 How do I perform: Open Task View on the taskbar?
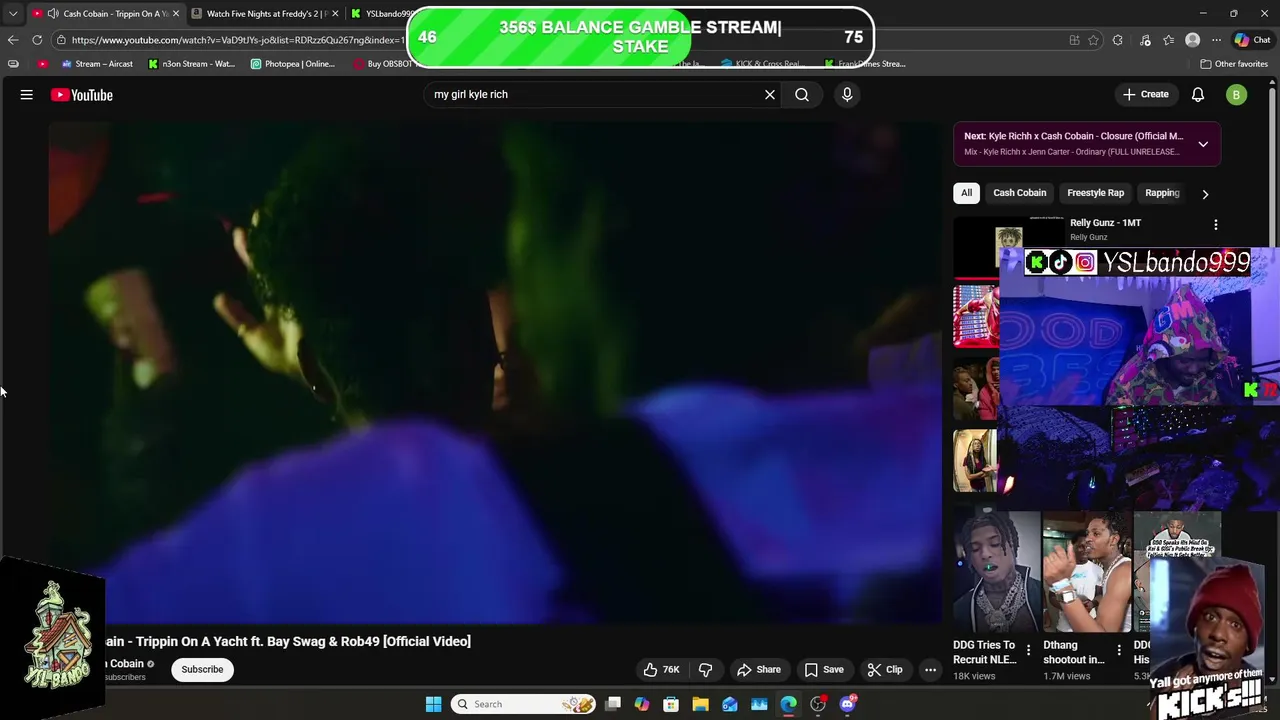pos(613,704)
